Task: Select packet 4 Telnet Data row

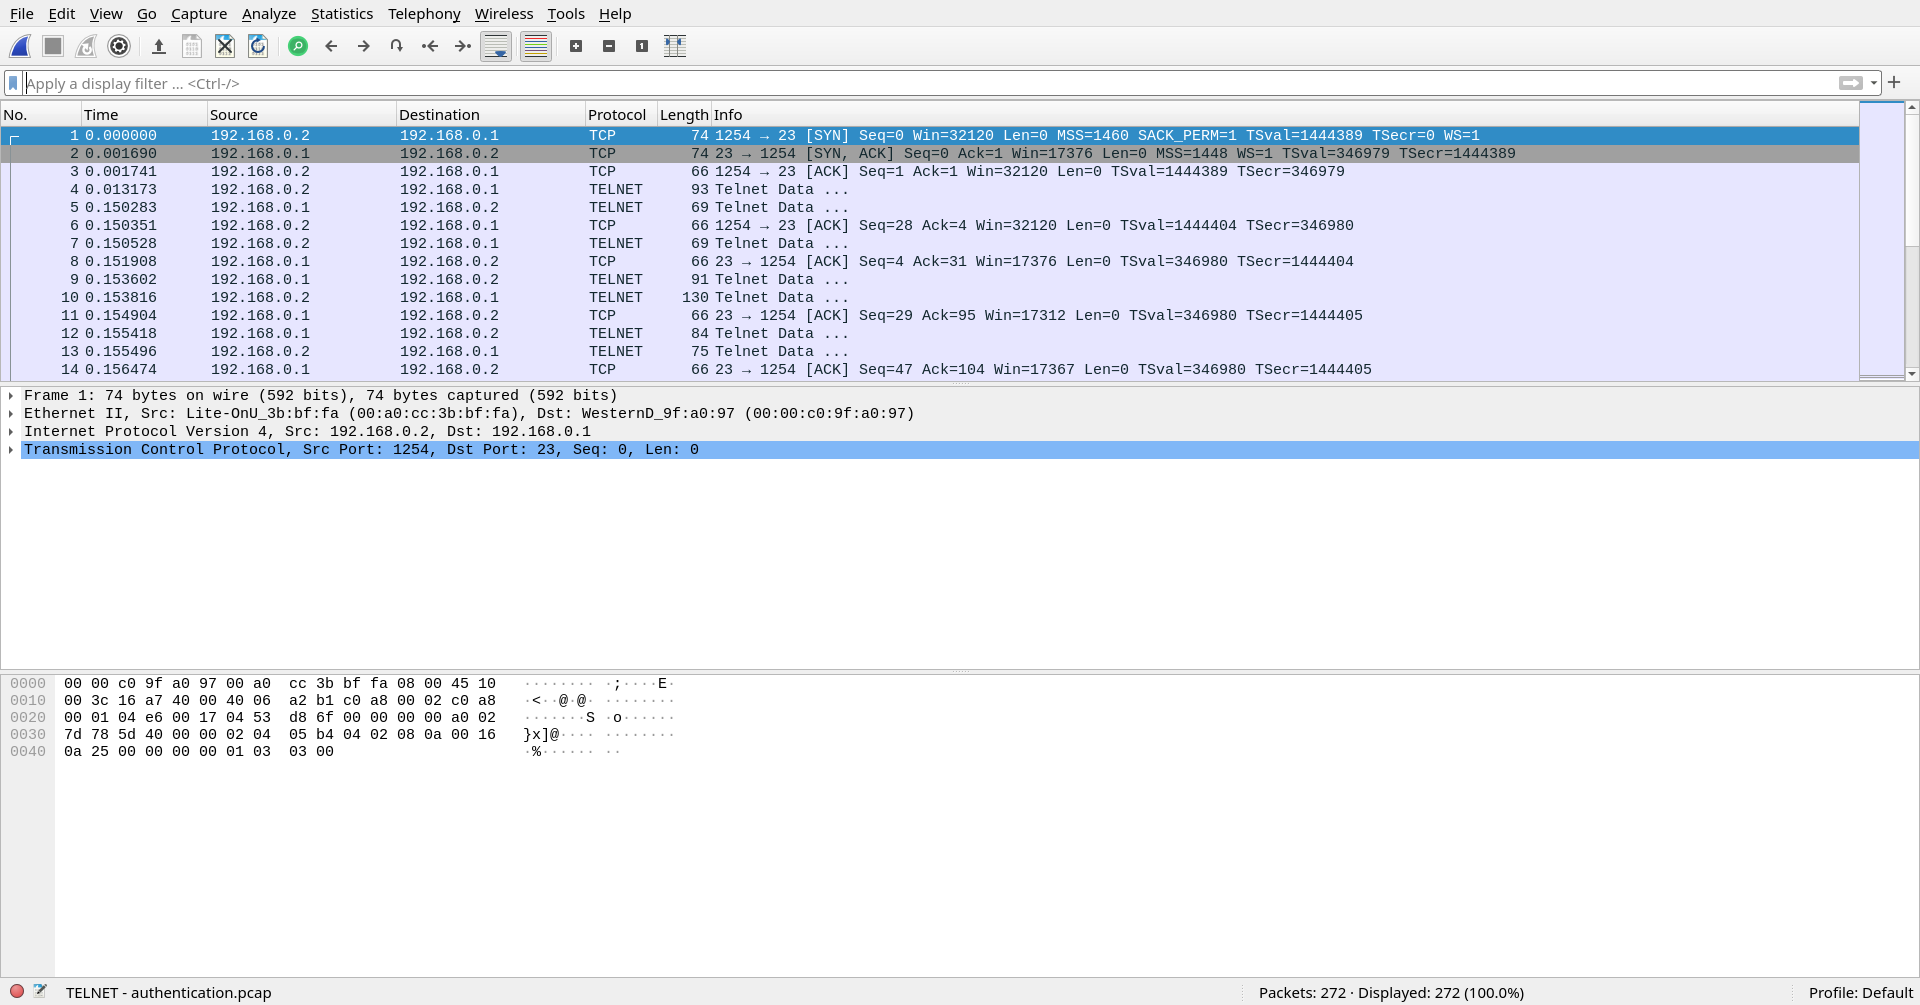Action: coord(930,190)
